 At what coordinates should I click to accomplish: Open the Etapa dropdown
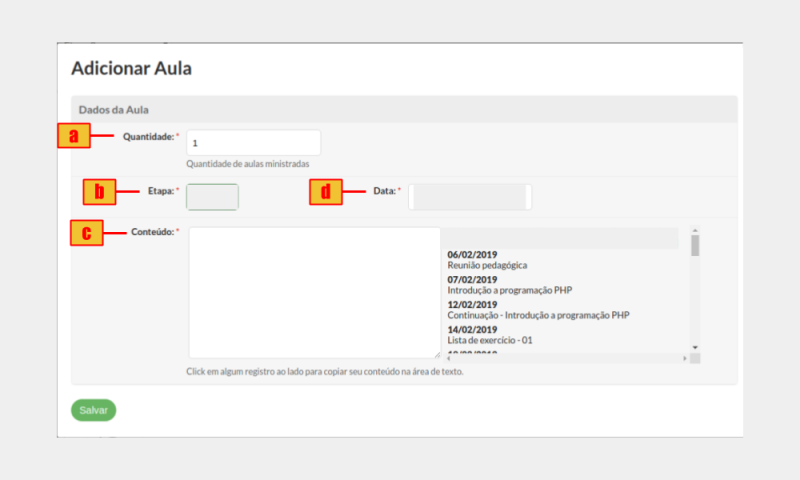(x=212, y=197)
